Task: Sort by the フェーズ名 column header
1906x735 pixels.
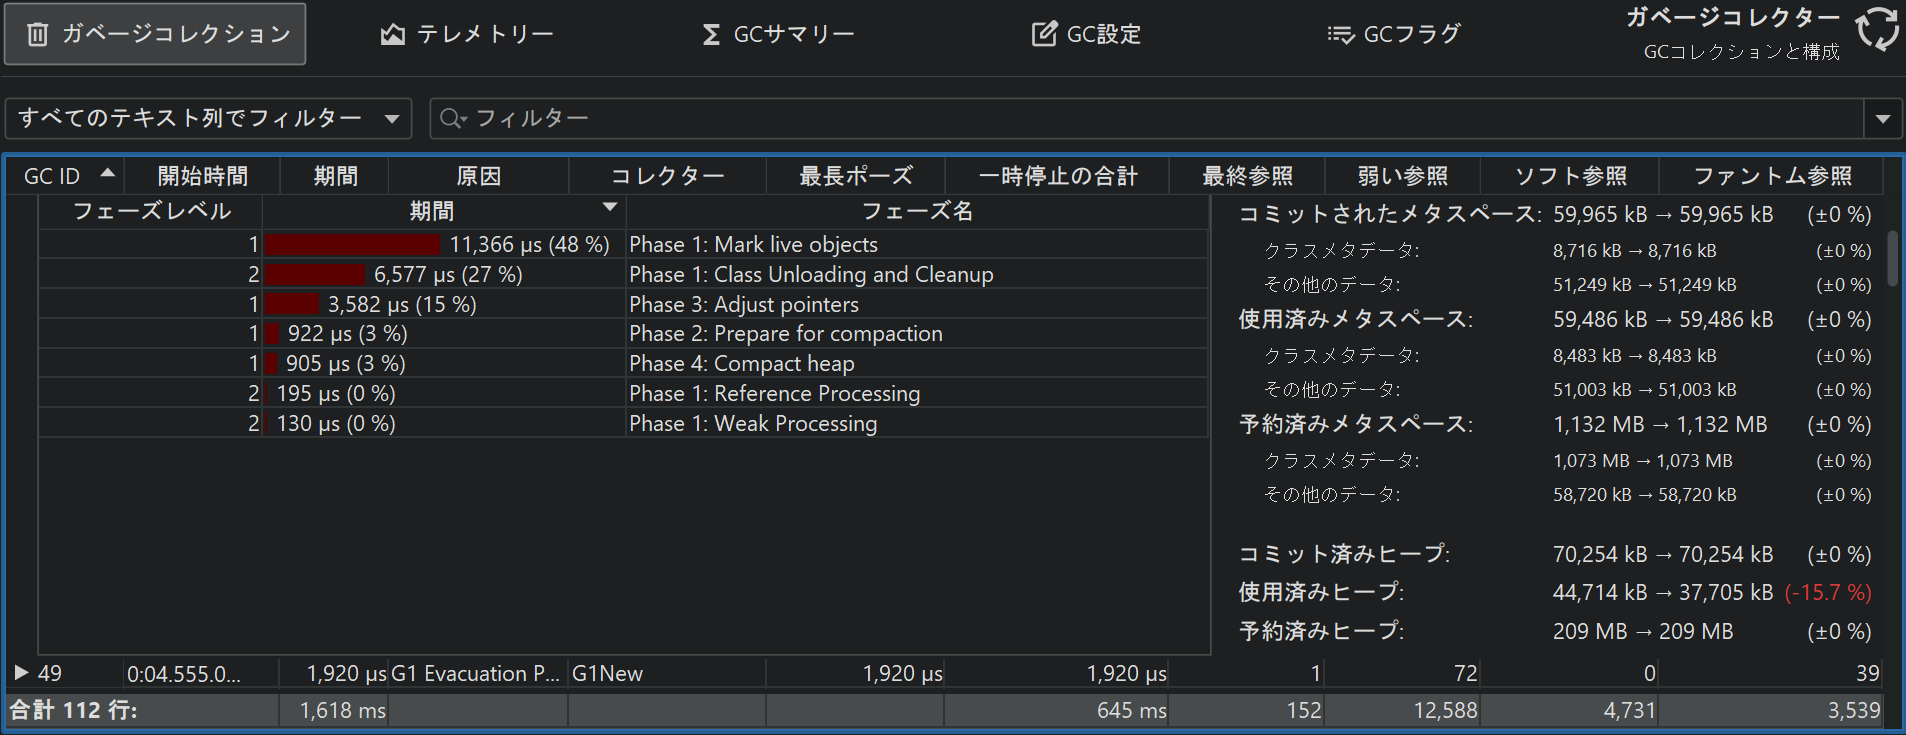Action: click(x=917, y=211)
